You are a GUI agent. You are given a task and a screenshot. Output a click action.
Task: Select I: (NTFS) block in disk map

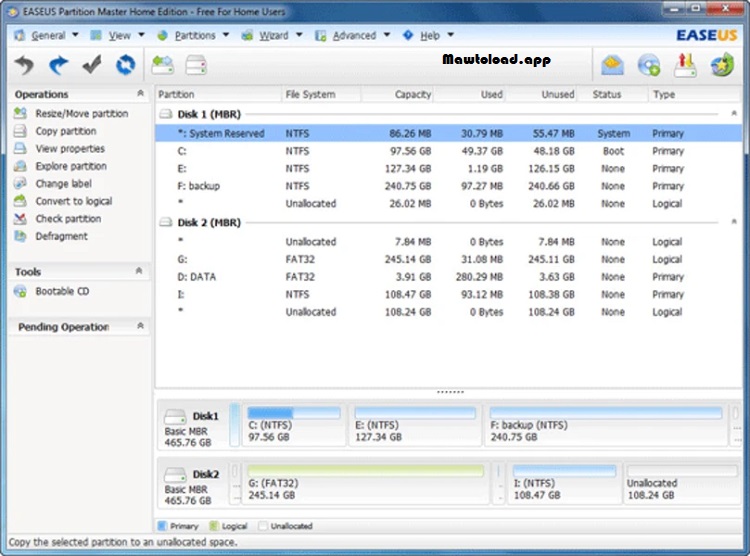[564, 483]
